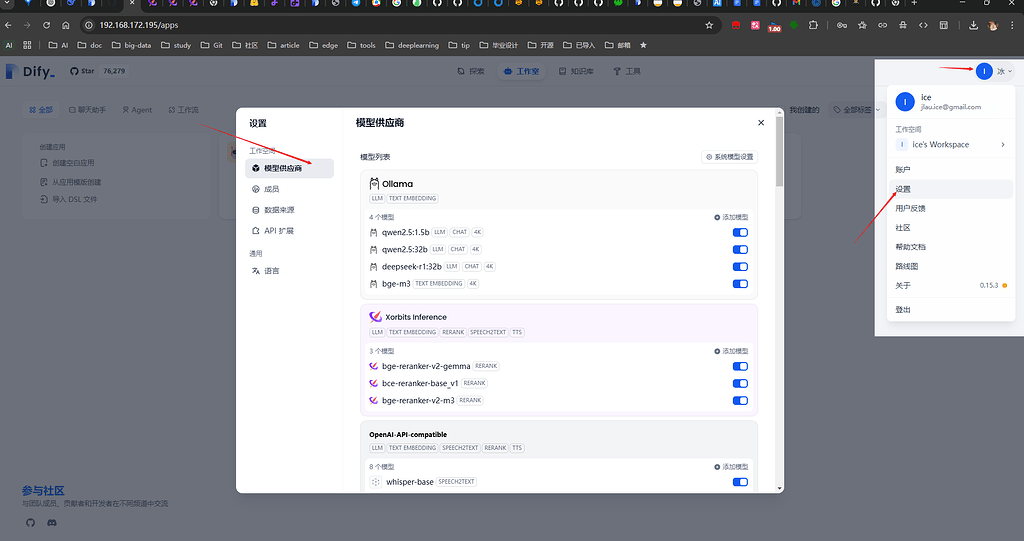Filter apps by Chat Assistant

pyautogui.click(x=87, y=110)
